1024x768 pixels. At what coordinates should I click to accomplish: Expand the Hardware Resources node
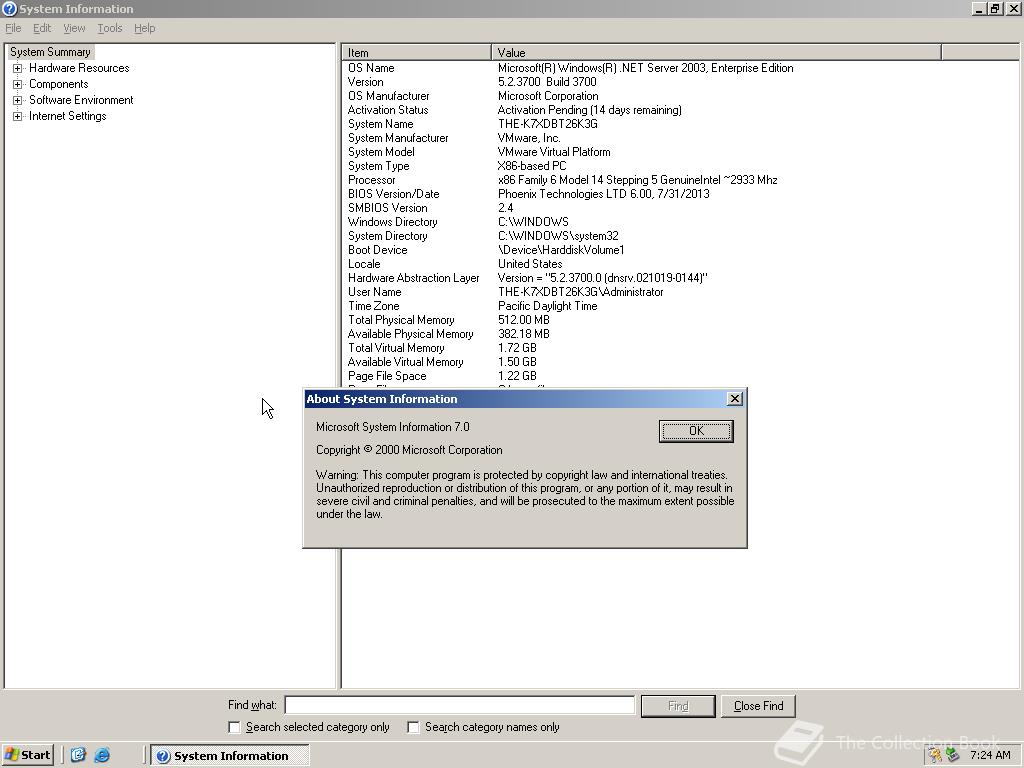tap(18, 68)
